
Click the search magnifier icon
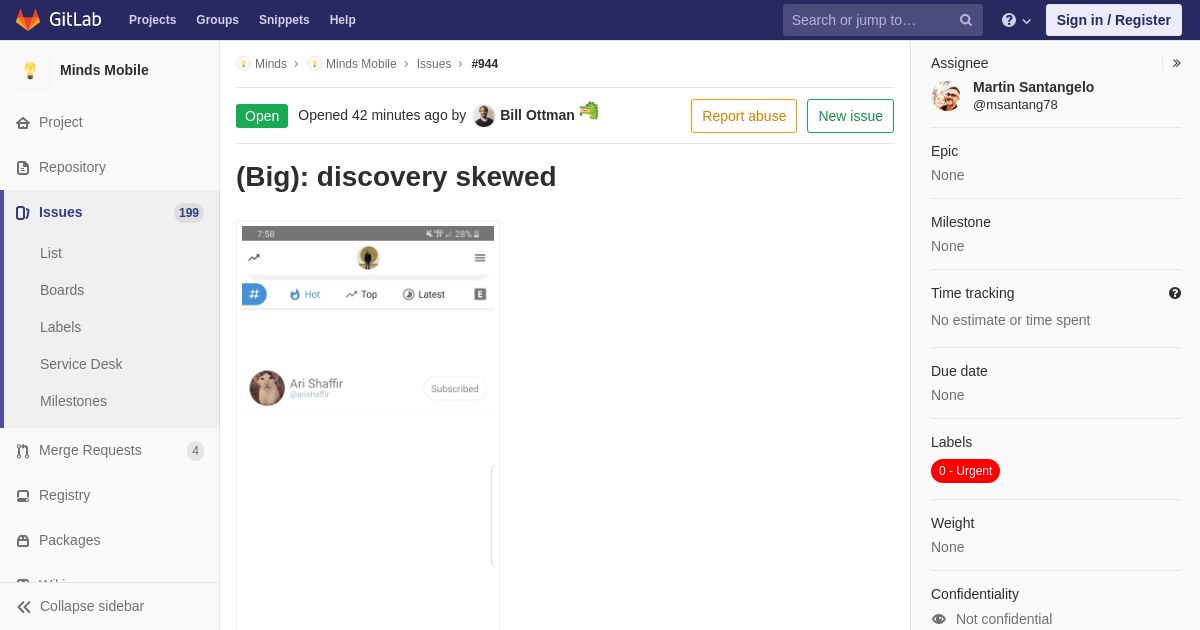click(966, 20)
